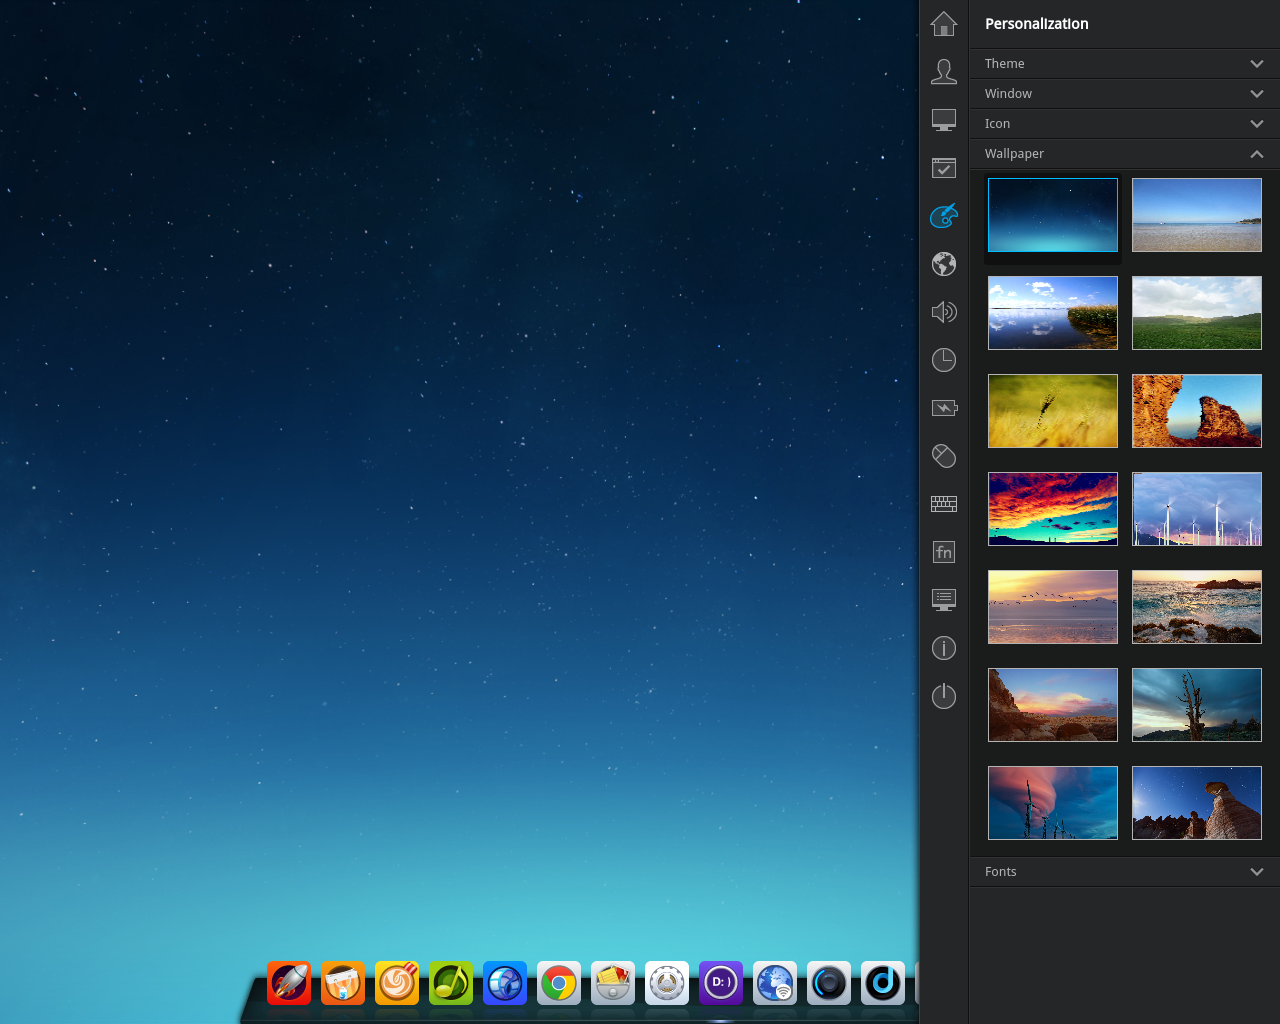Select the flying birds at dusk wallpaper
This screenshot has width=1280, height=1024.
[1053, 607]
